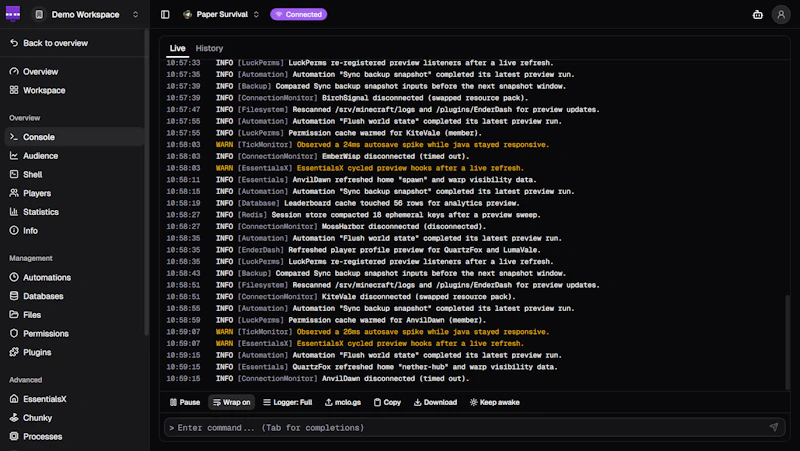This screenshot has width=800, height=451.
Task: Open the Databases page
Action: (x=74, y=296)
